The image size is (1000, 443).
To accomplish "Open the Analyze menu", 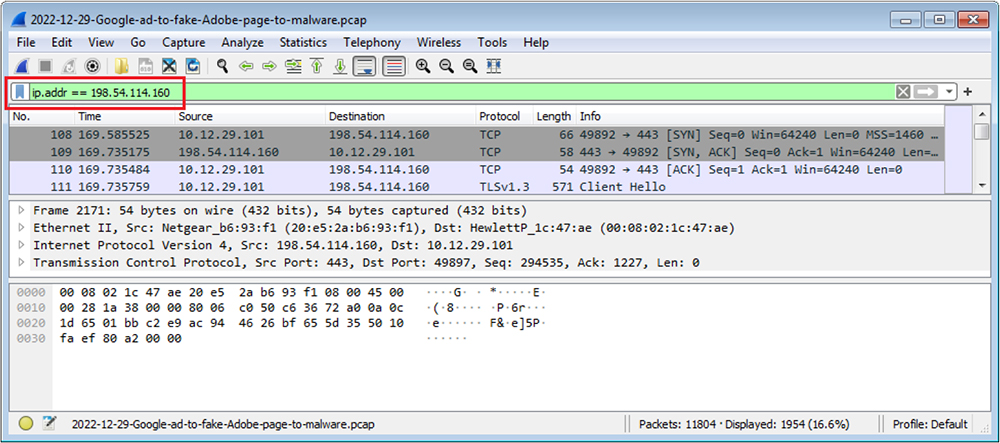I will click(x=242, y=42).
